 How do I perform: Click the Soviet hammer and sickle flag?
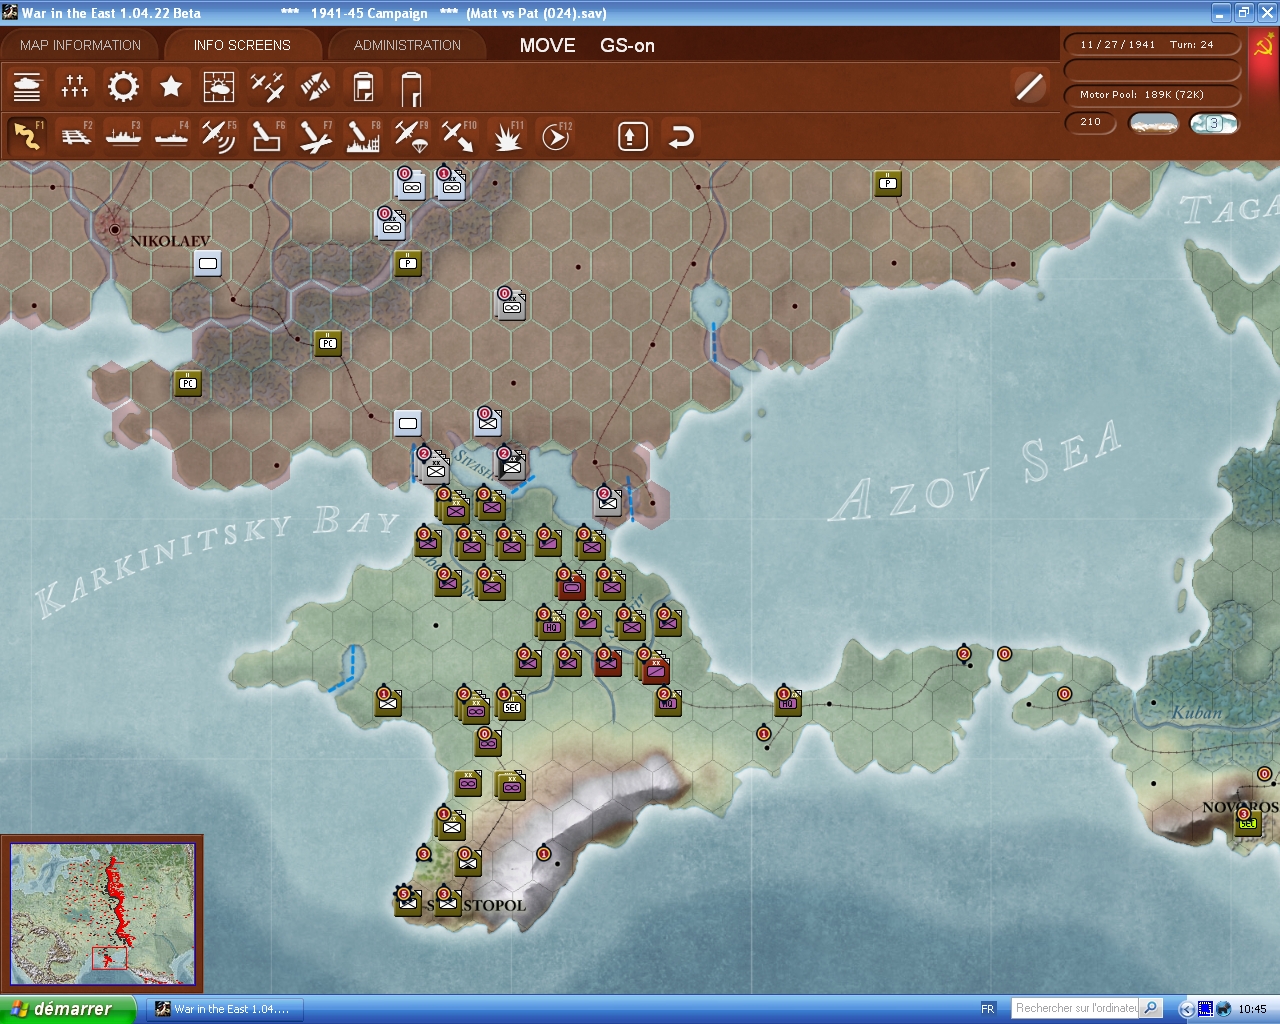click(1263, 46)
